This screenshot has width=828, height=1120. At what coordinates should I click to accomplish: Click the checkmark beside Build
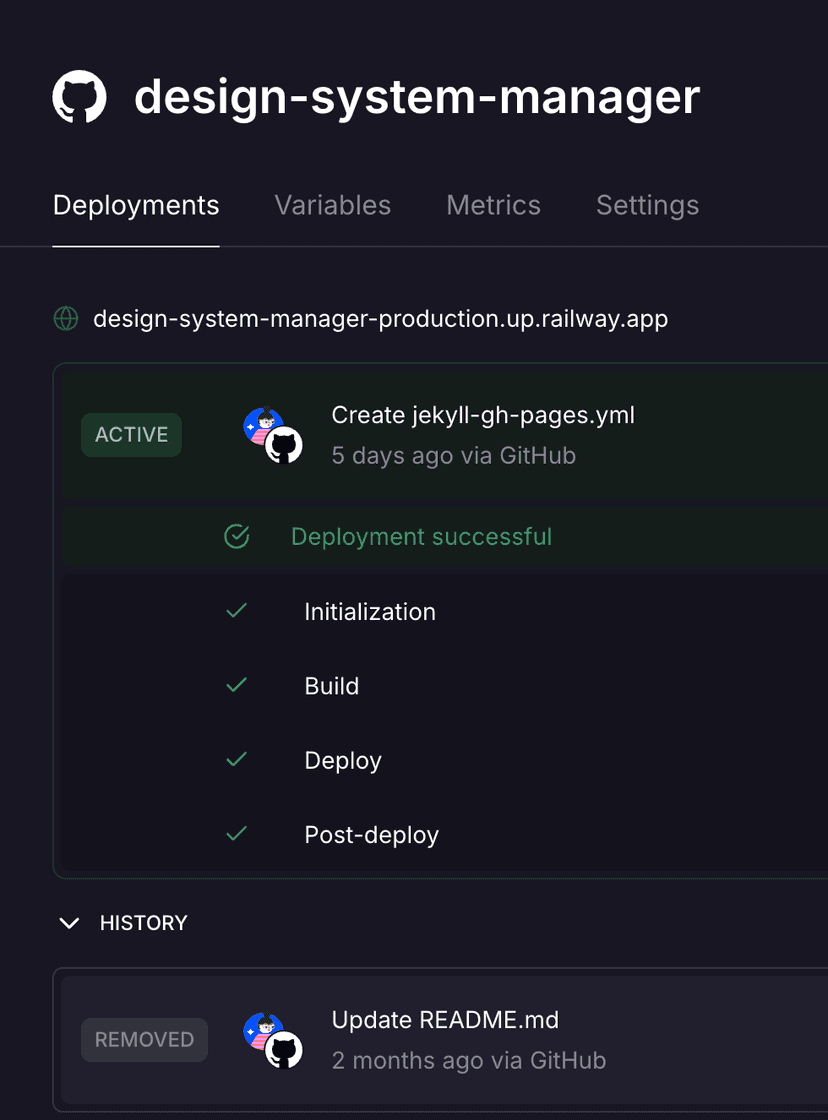(x=236, y=686)
